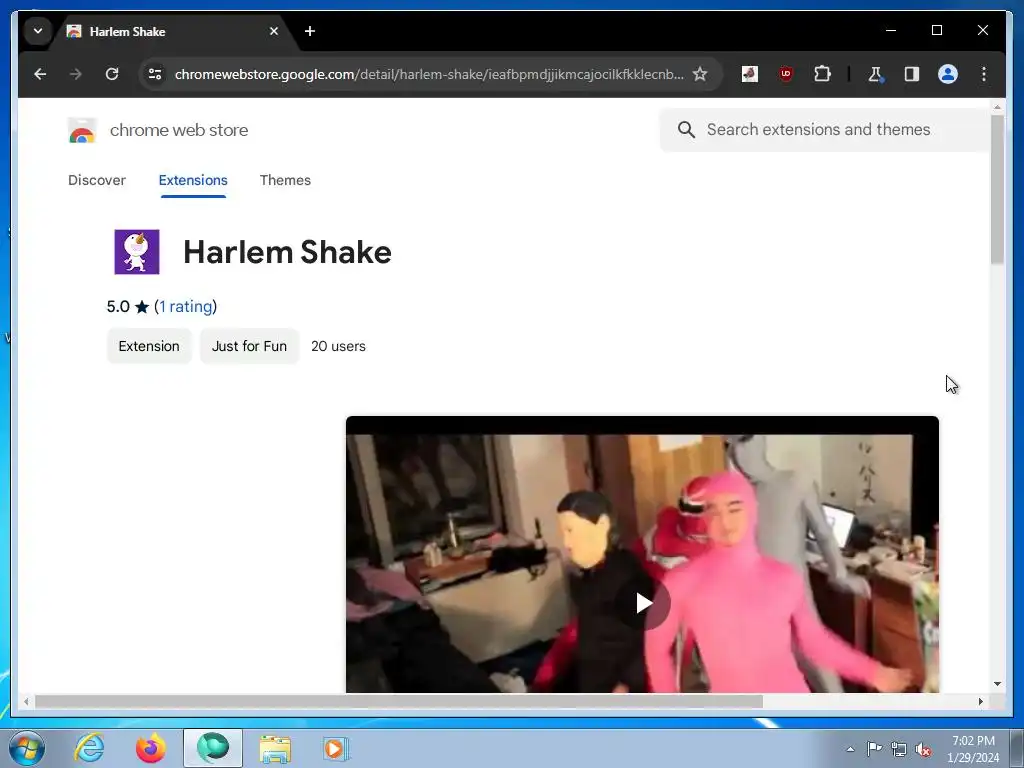Viewport: 1024px width, 768px height.
Task: Click the scroll down arrow
Action: (997, 684)
